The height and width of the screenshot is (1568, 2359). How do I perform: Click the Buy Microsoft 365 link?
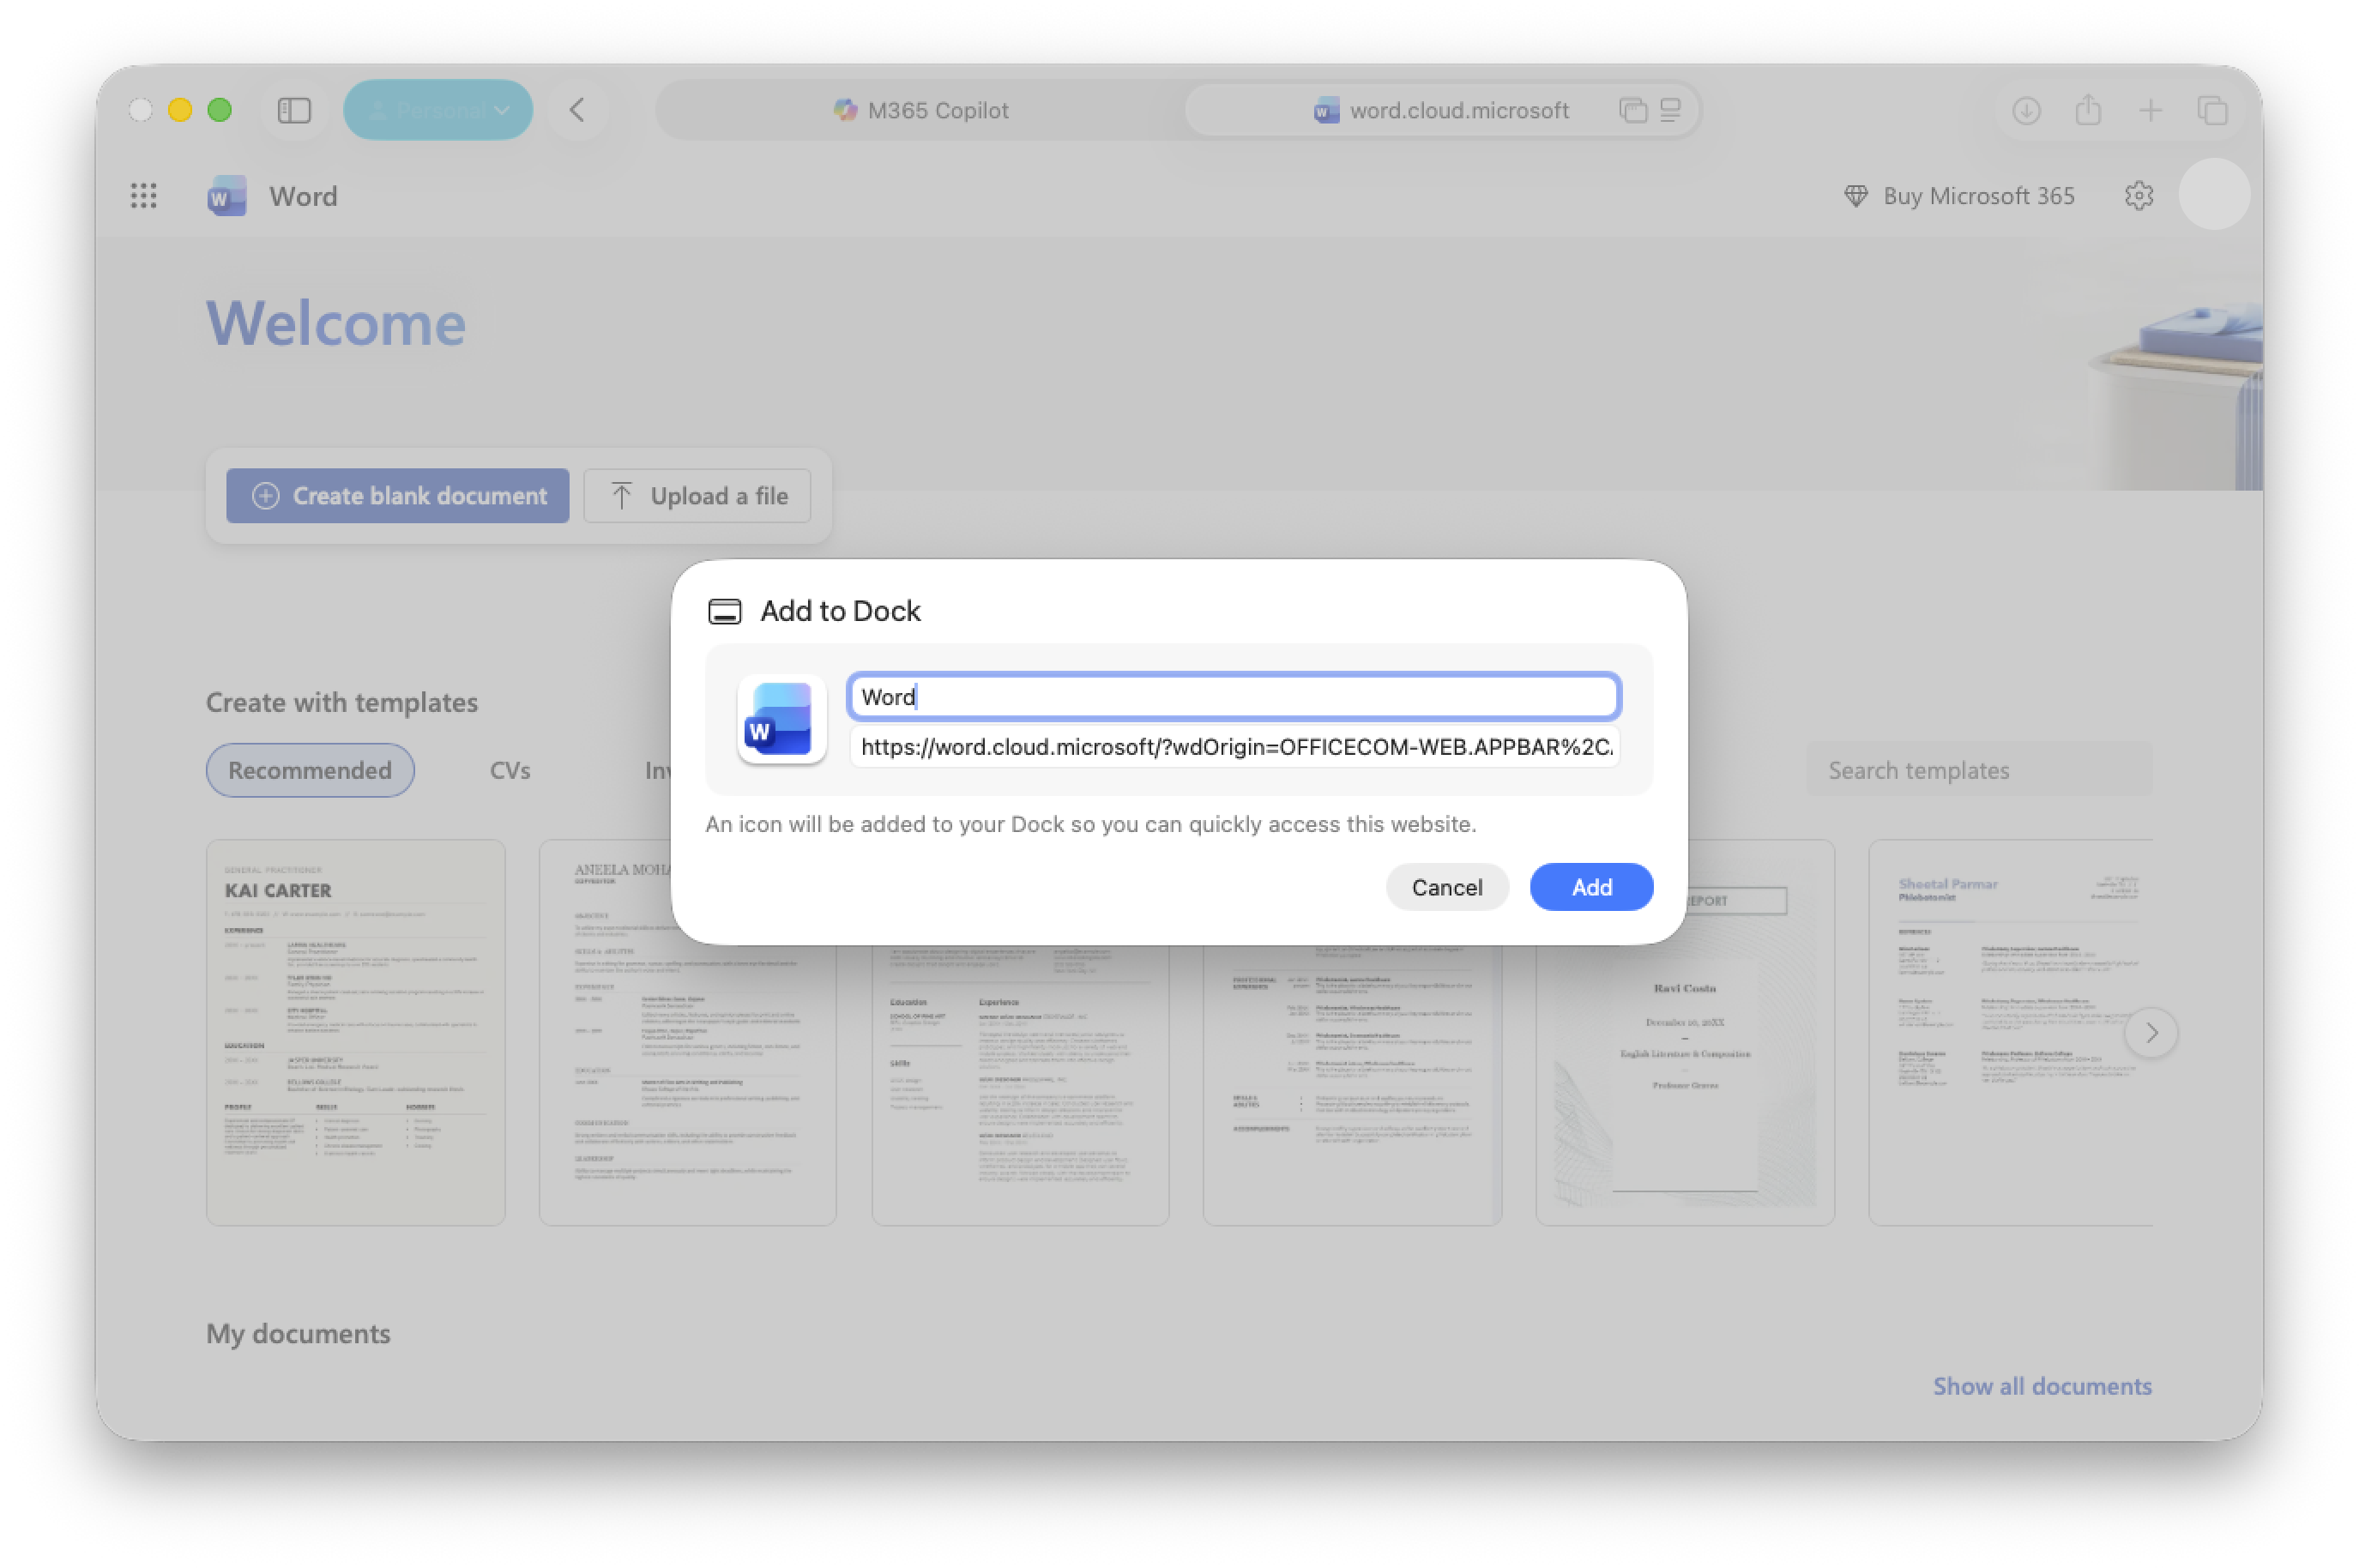(x=1958, y=196)
